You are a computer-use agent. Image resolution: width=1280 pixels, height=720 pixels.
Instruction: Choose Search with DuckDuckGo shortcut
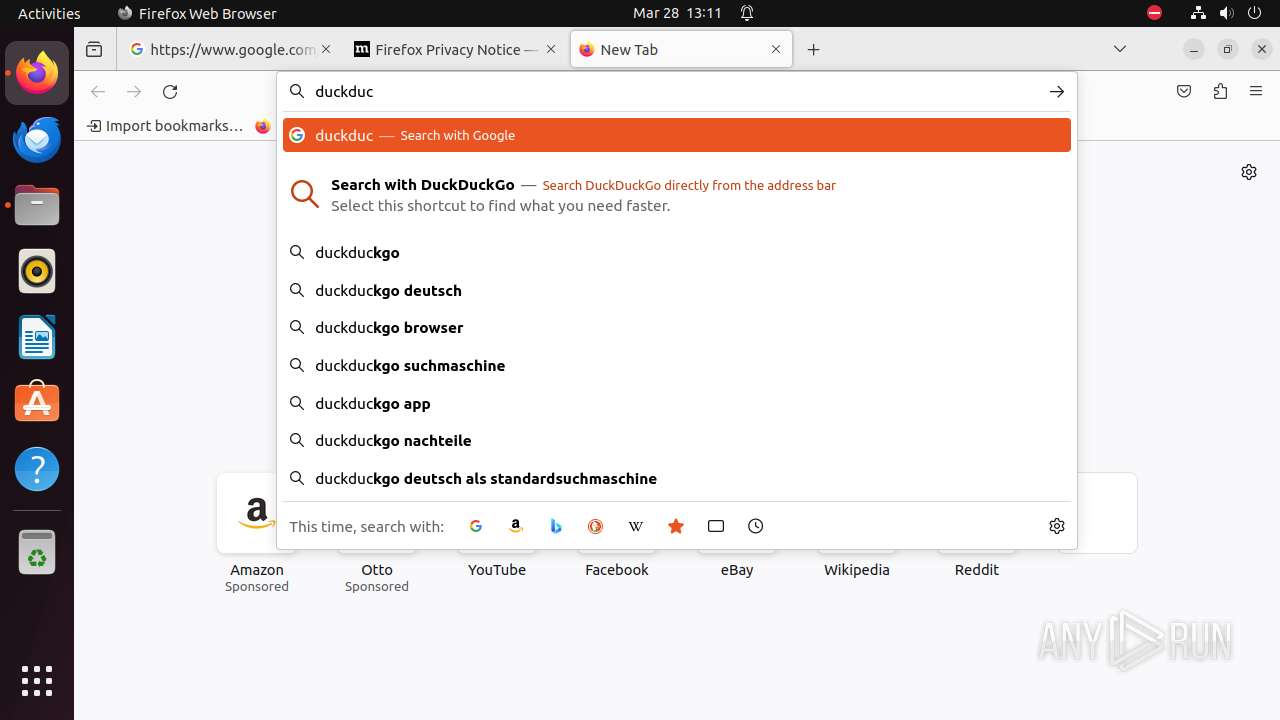pyautogui.click(x=677, y=195)
